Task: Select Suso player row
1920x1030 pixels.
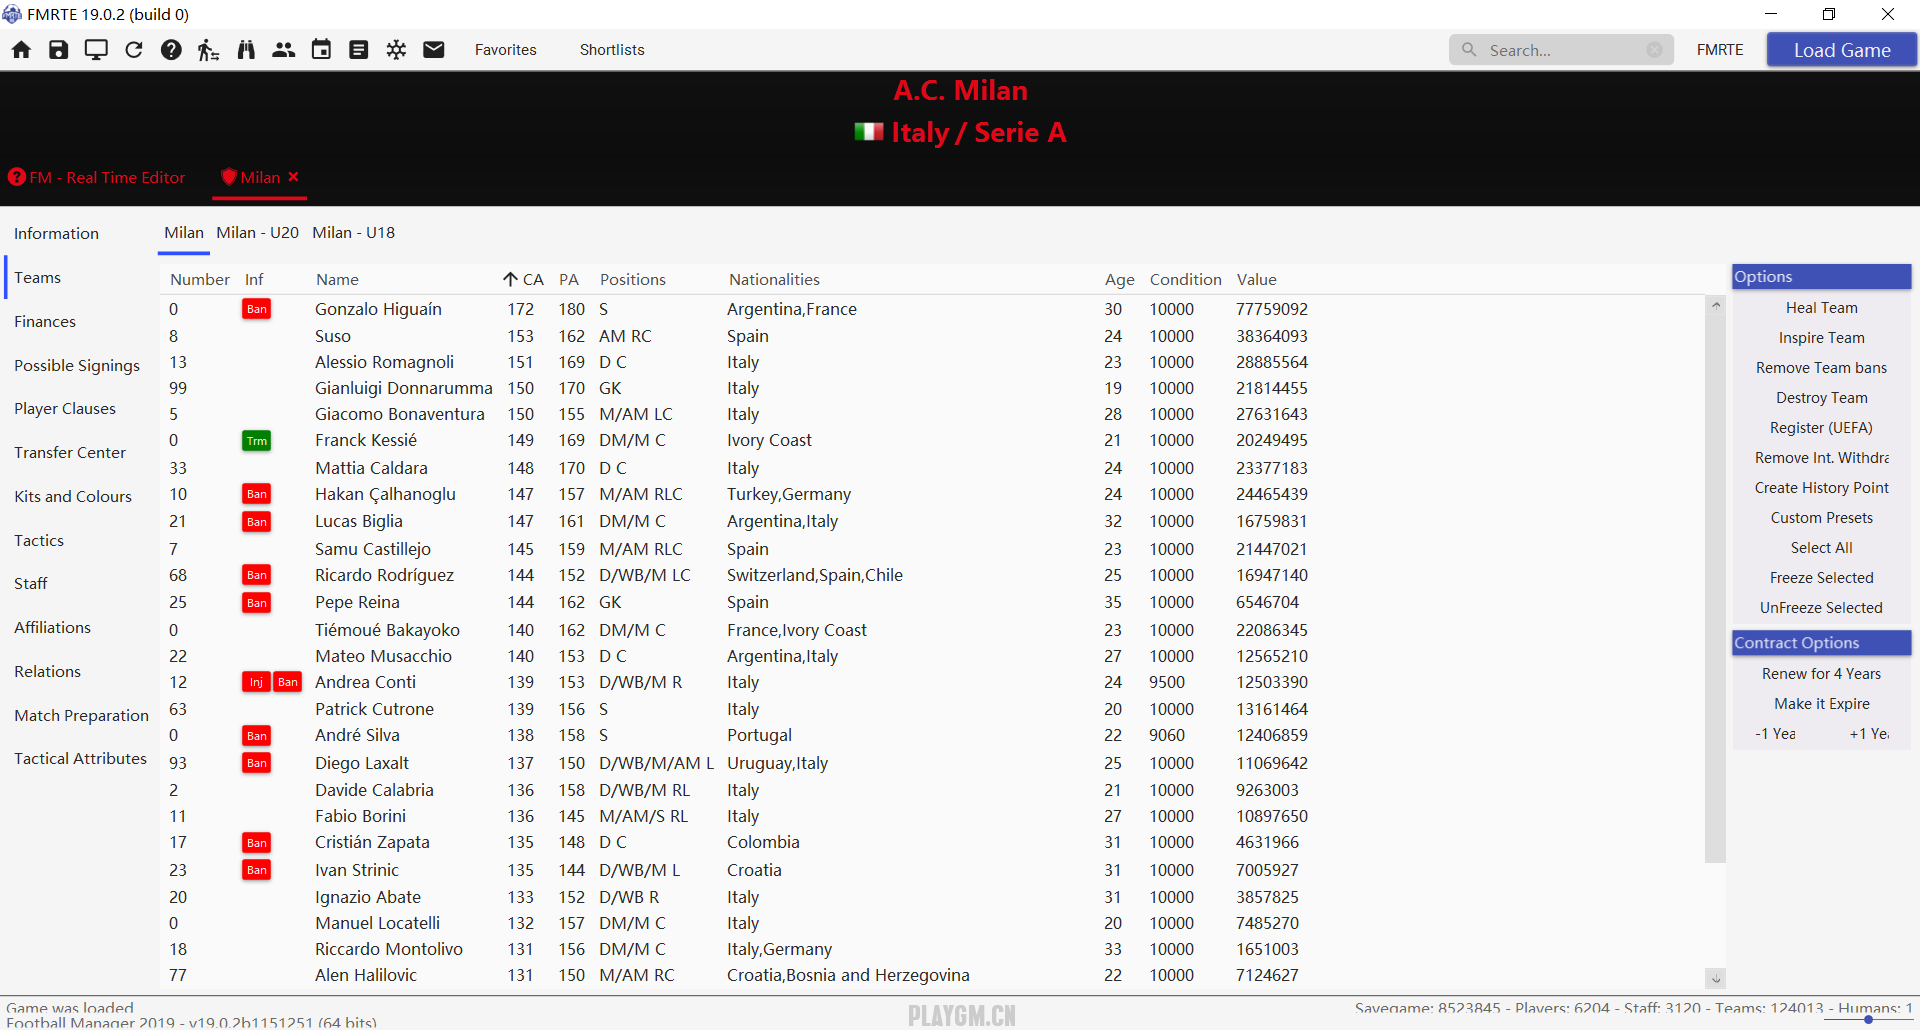Action: point(933,336)
